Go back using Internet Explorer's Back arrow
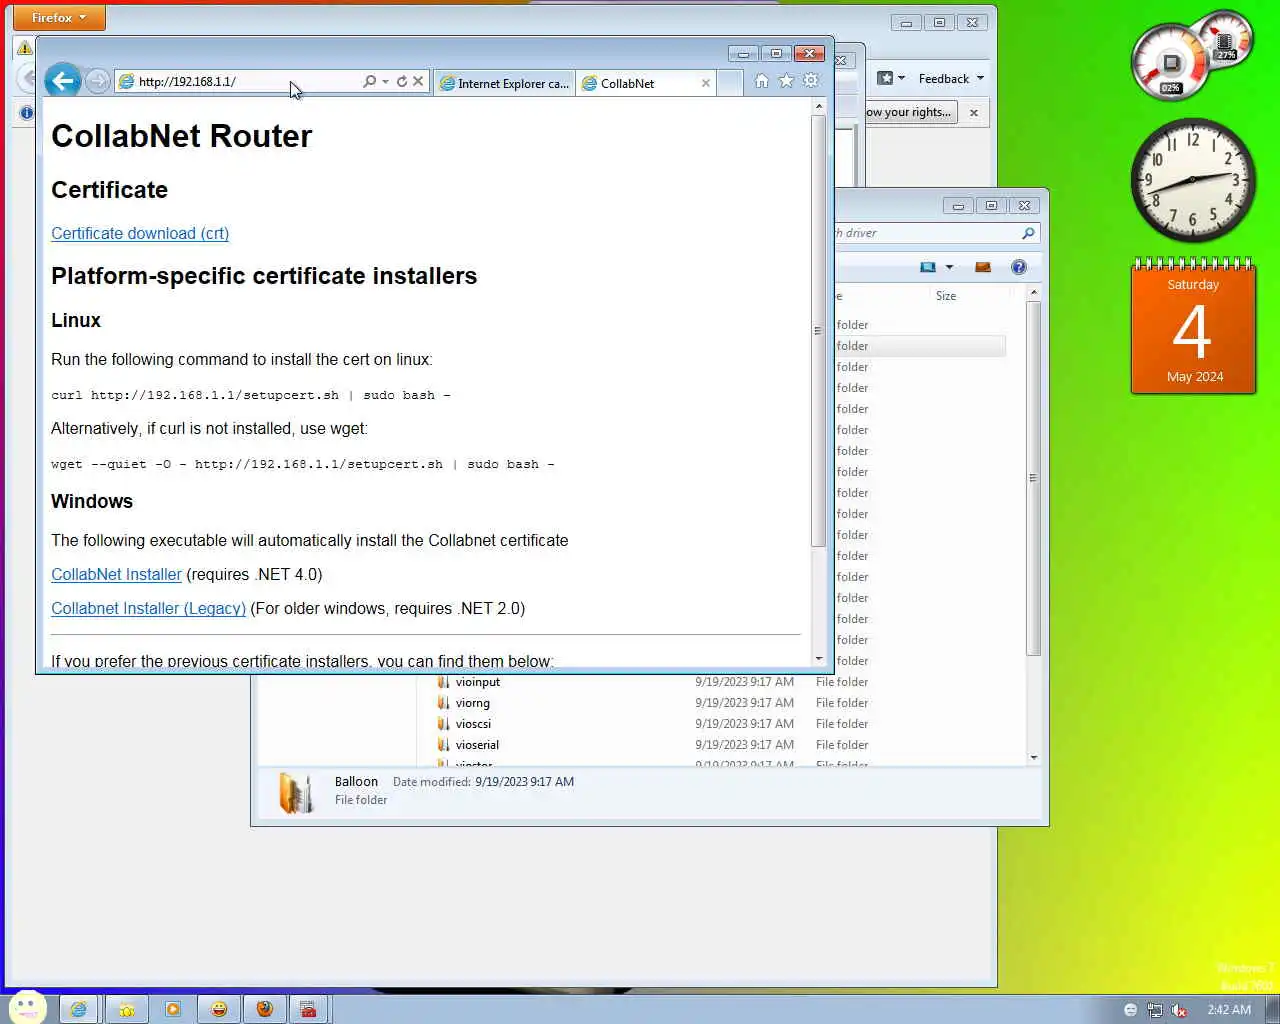The image size is (1280, 1024). [62, 81]
